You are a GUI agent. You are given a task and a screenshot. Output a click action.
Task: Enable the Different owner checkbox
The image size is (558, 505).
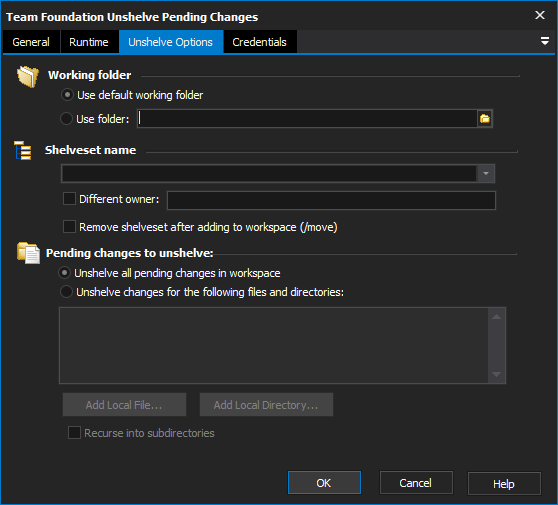pos(69,199)
